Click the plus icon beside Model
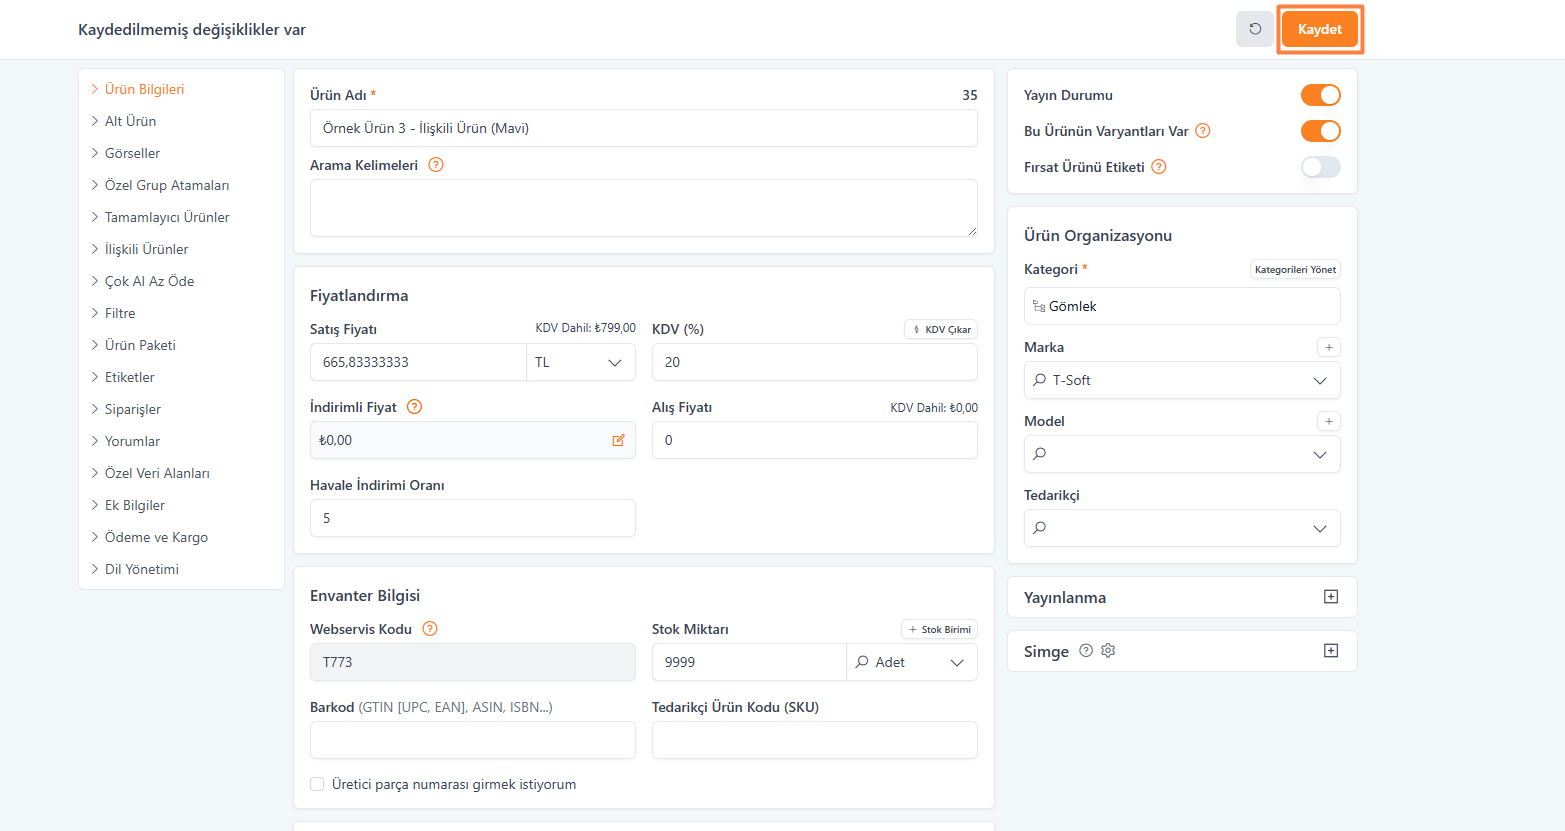The image size is (1565, 831). 1328,421
